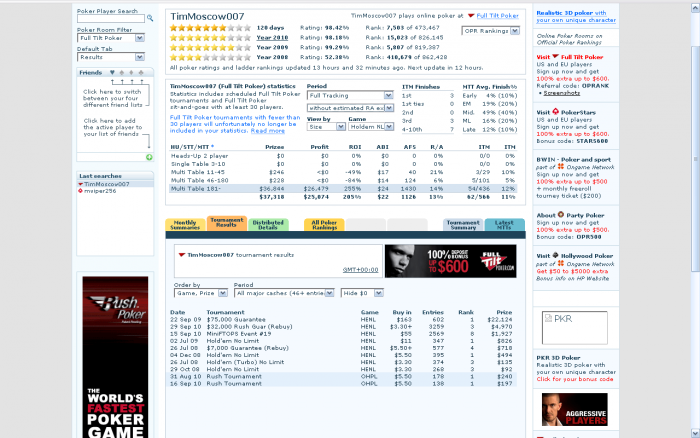Click the Aggressive Players banner image
Screen dimensions: 700x438
pyautogui.click(x=575, y=409)
